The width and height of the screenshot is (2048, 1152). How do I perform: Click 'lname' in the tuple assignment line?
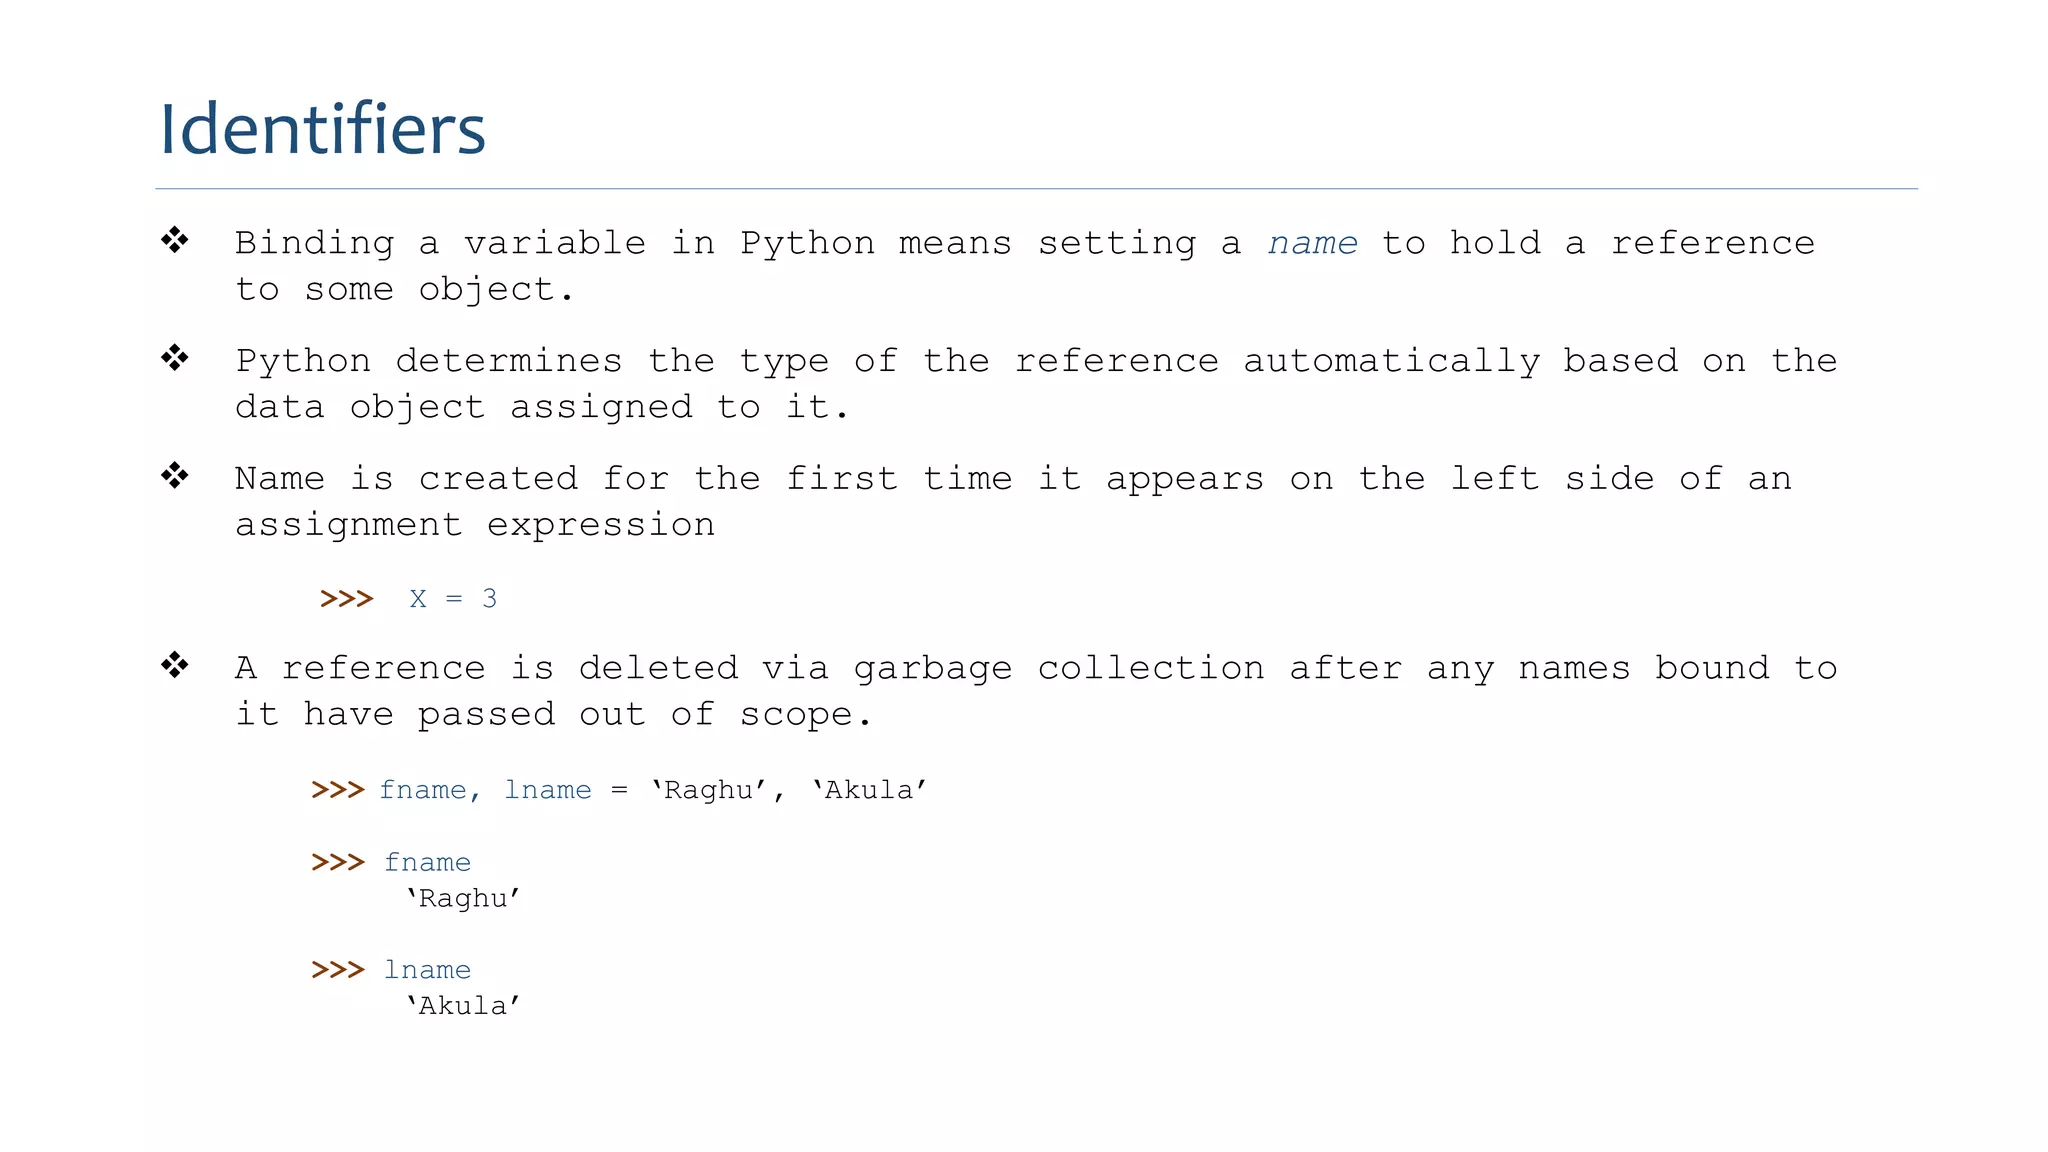click(x=547, y=790)
